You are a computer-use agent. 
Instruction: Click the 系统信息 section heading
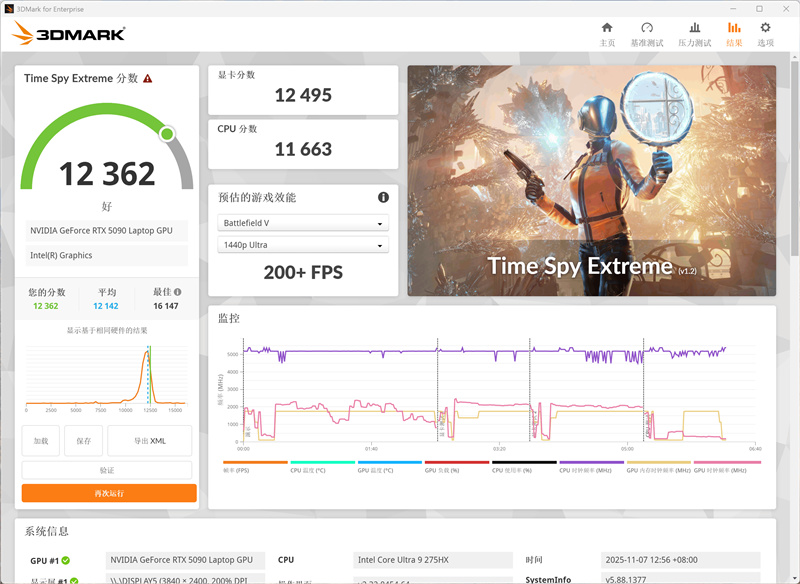pos(46,531)
